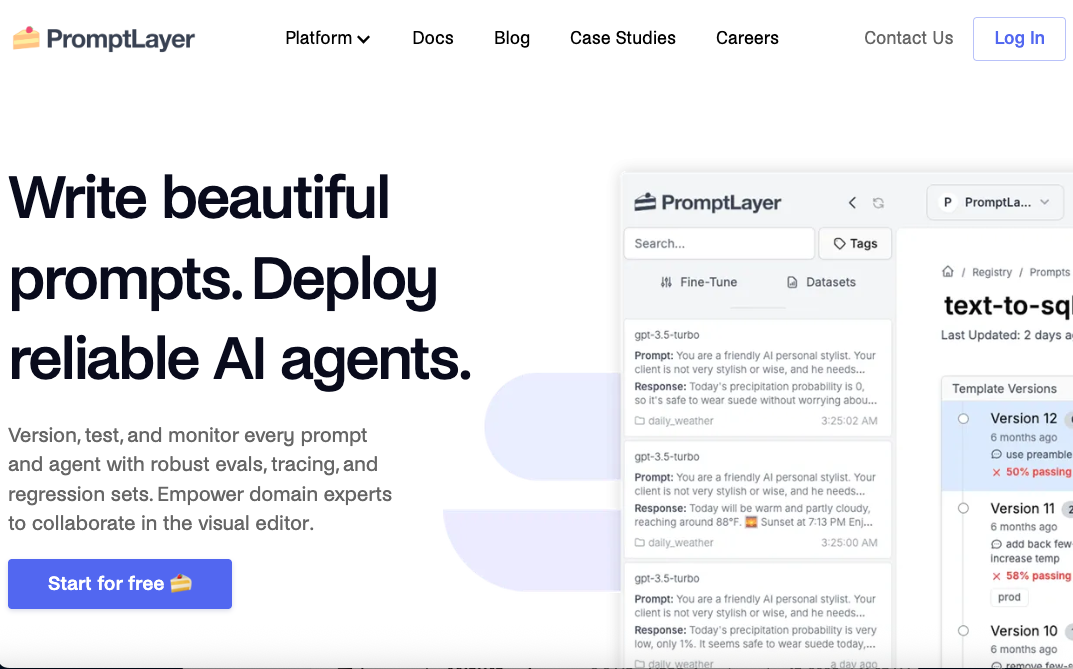Click the red X beside 58% passing
1073x669 pixels.
996,576
